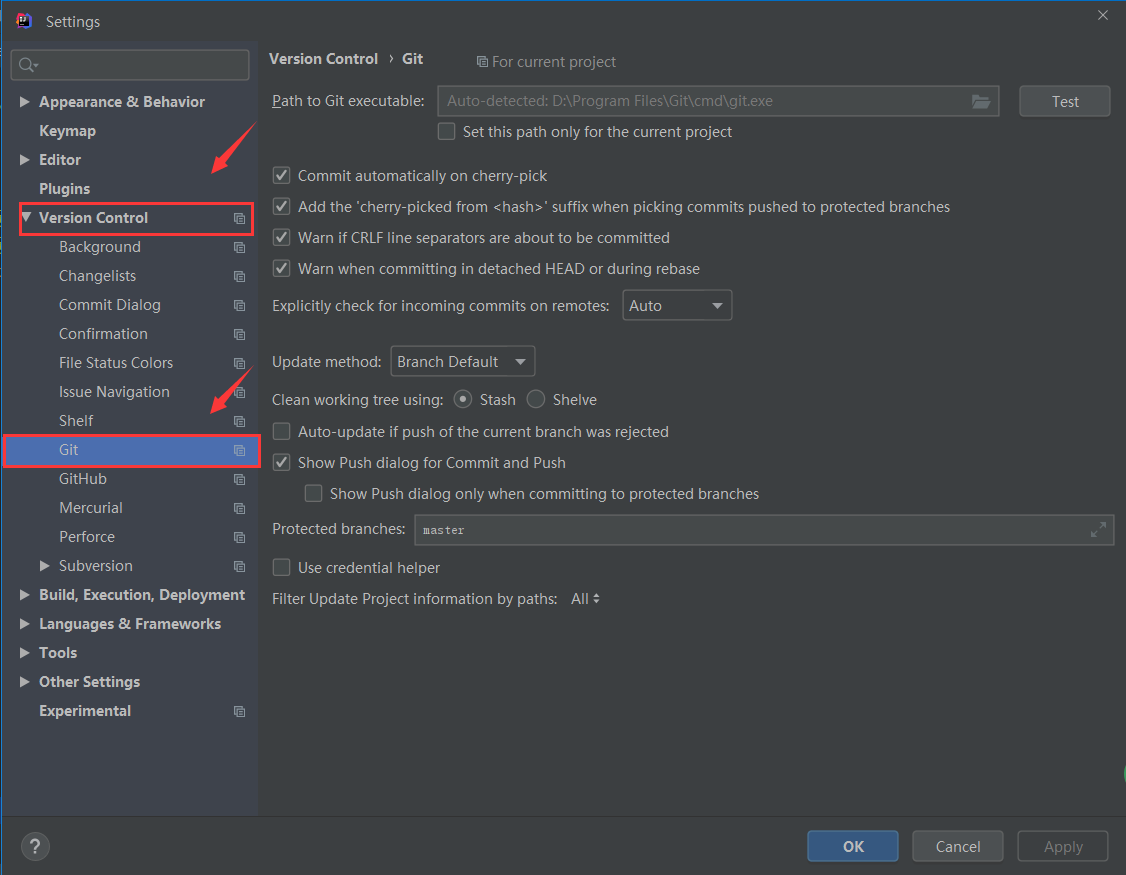The image size is (1126, 875).
Task: Select the Stash radio button
Action: coord(463,399)
